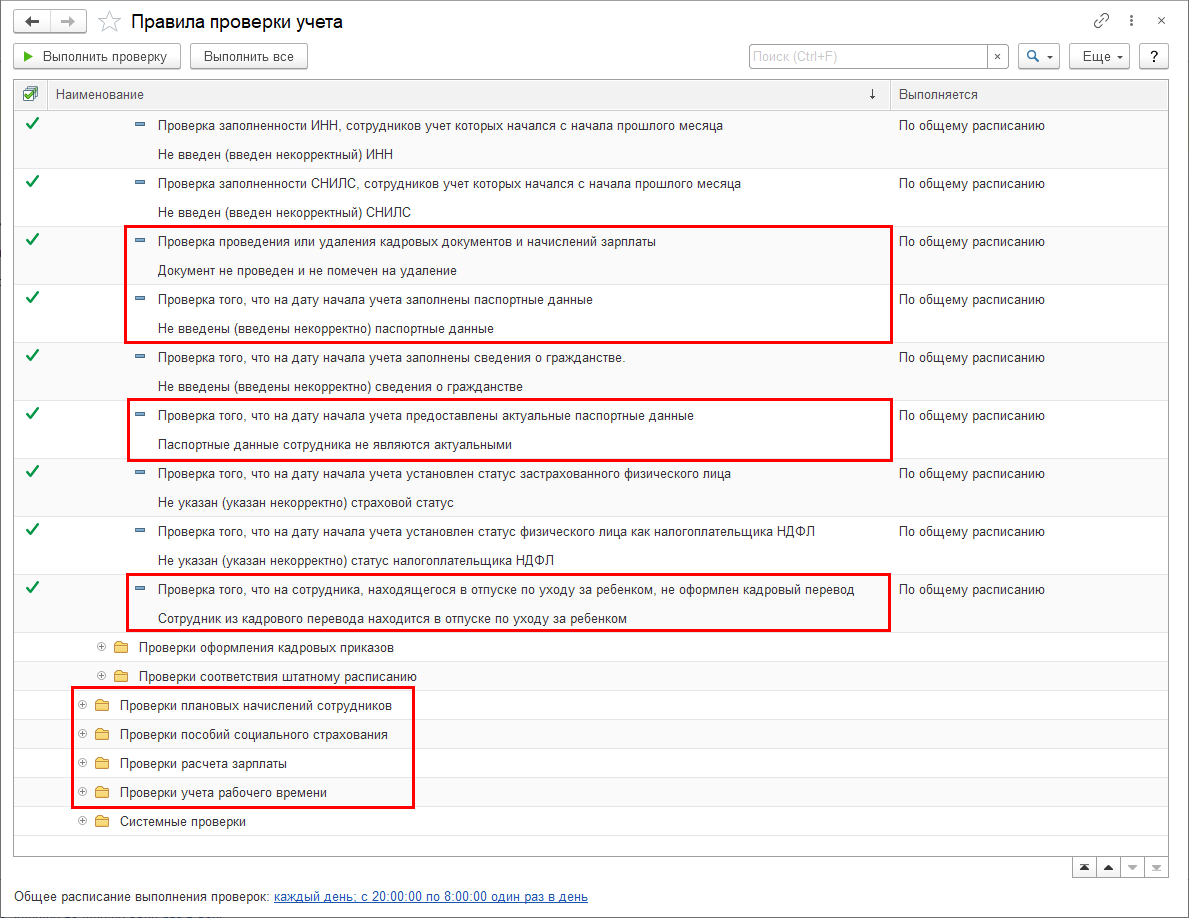Expand the Системные проверки folder
Screen dimensions: 1189x918
tap(82, 821)
